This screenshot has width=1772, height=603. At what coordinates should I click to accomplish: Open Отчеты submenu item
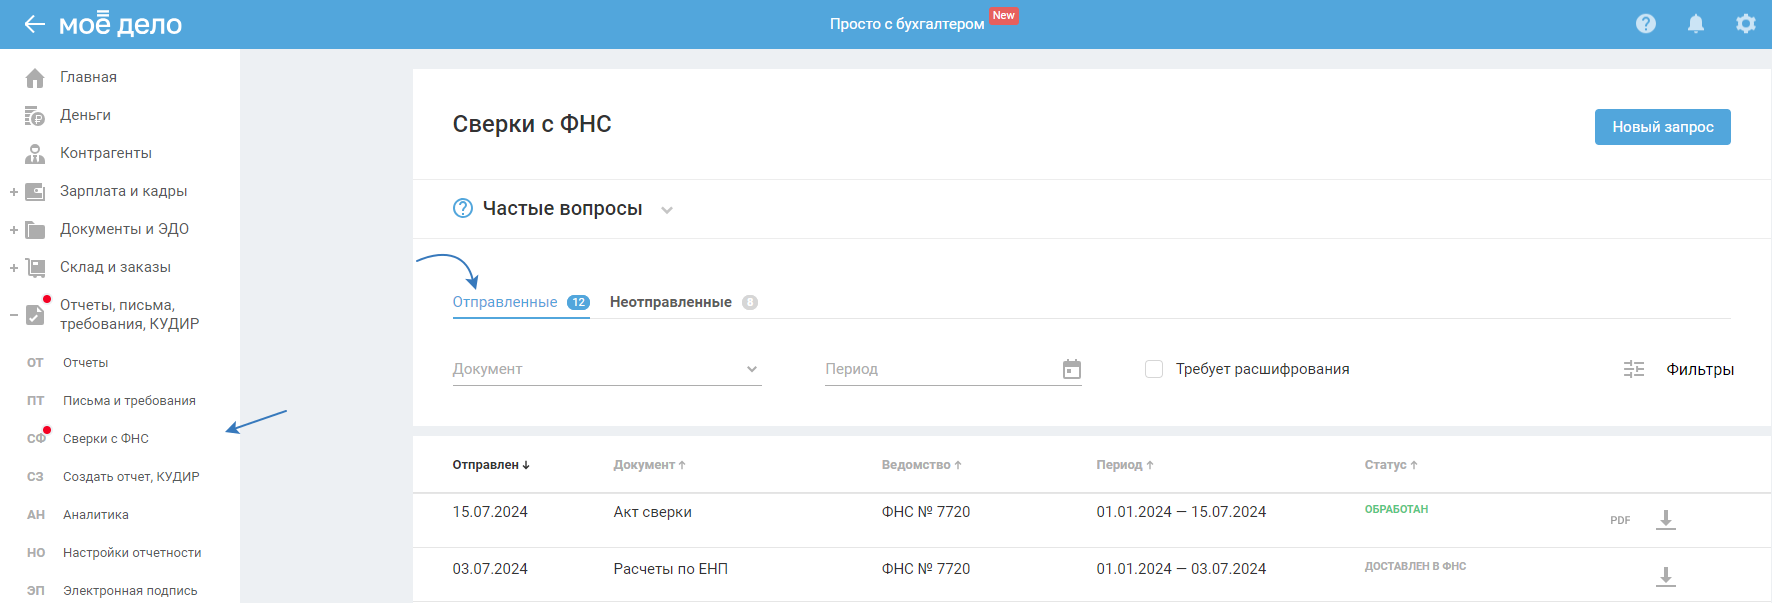pyautogui.click(x=86, y=363)
